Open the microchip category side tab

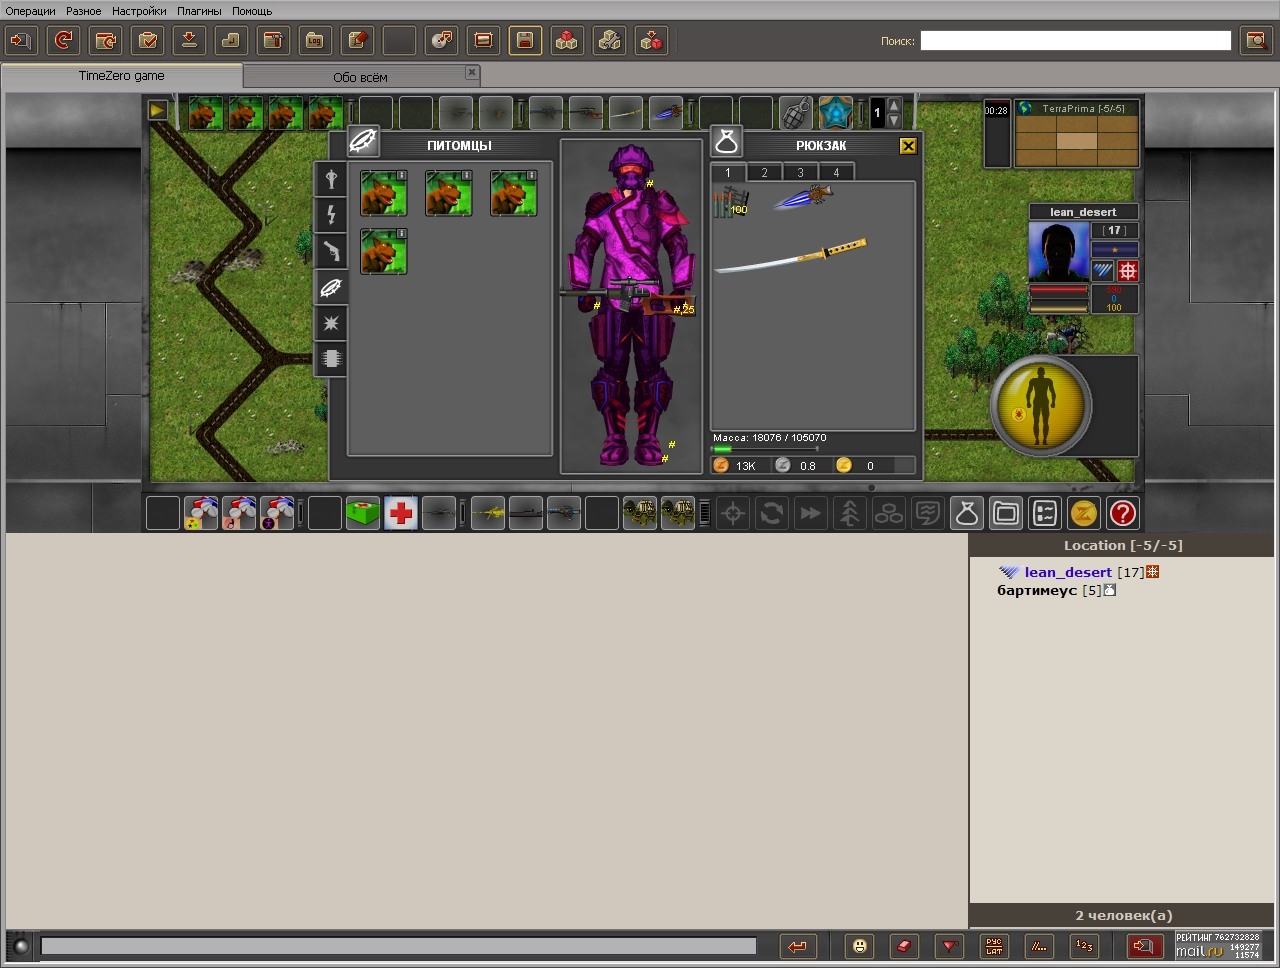pos(331,358)
